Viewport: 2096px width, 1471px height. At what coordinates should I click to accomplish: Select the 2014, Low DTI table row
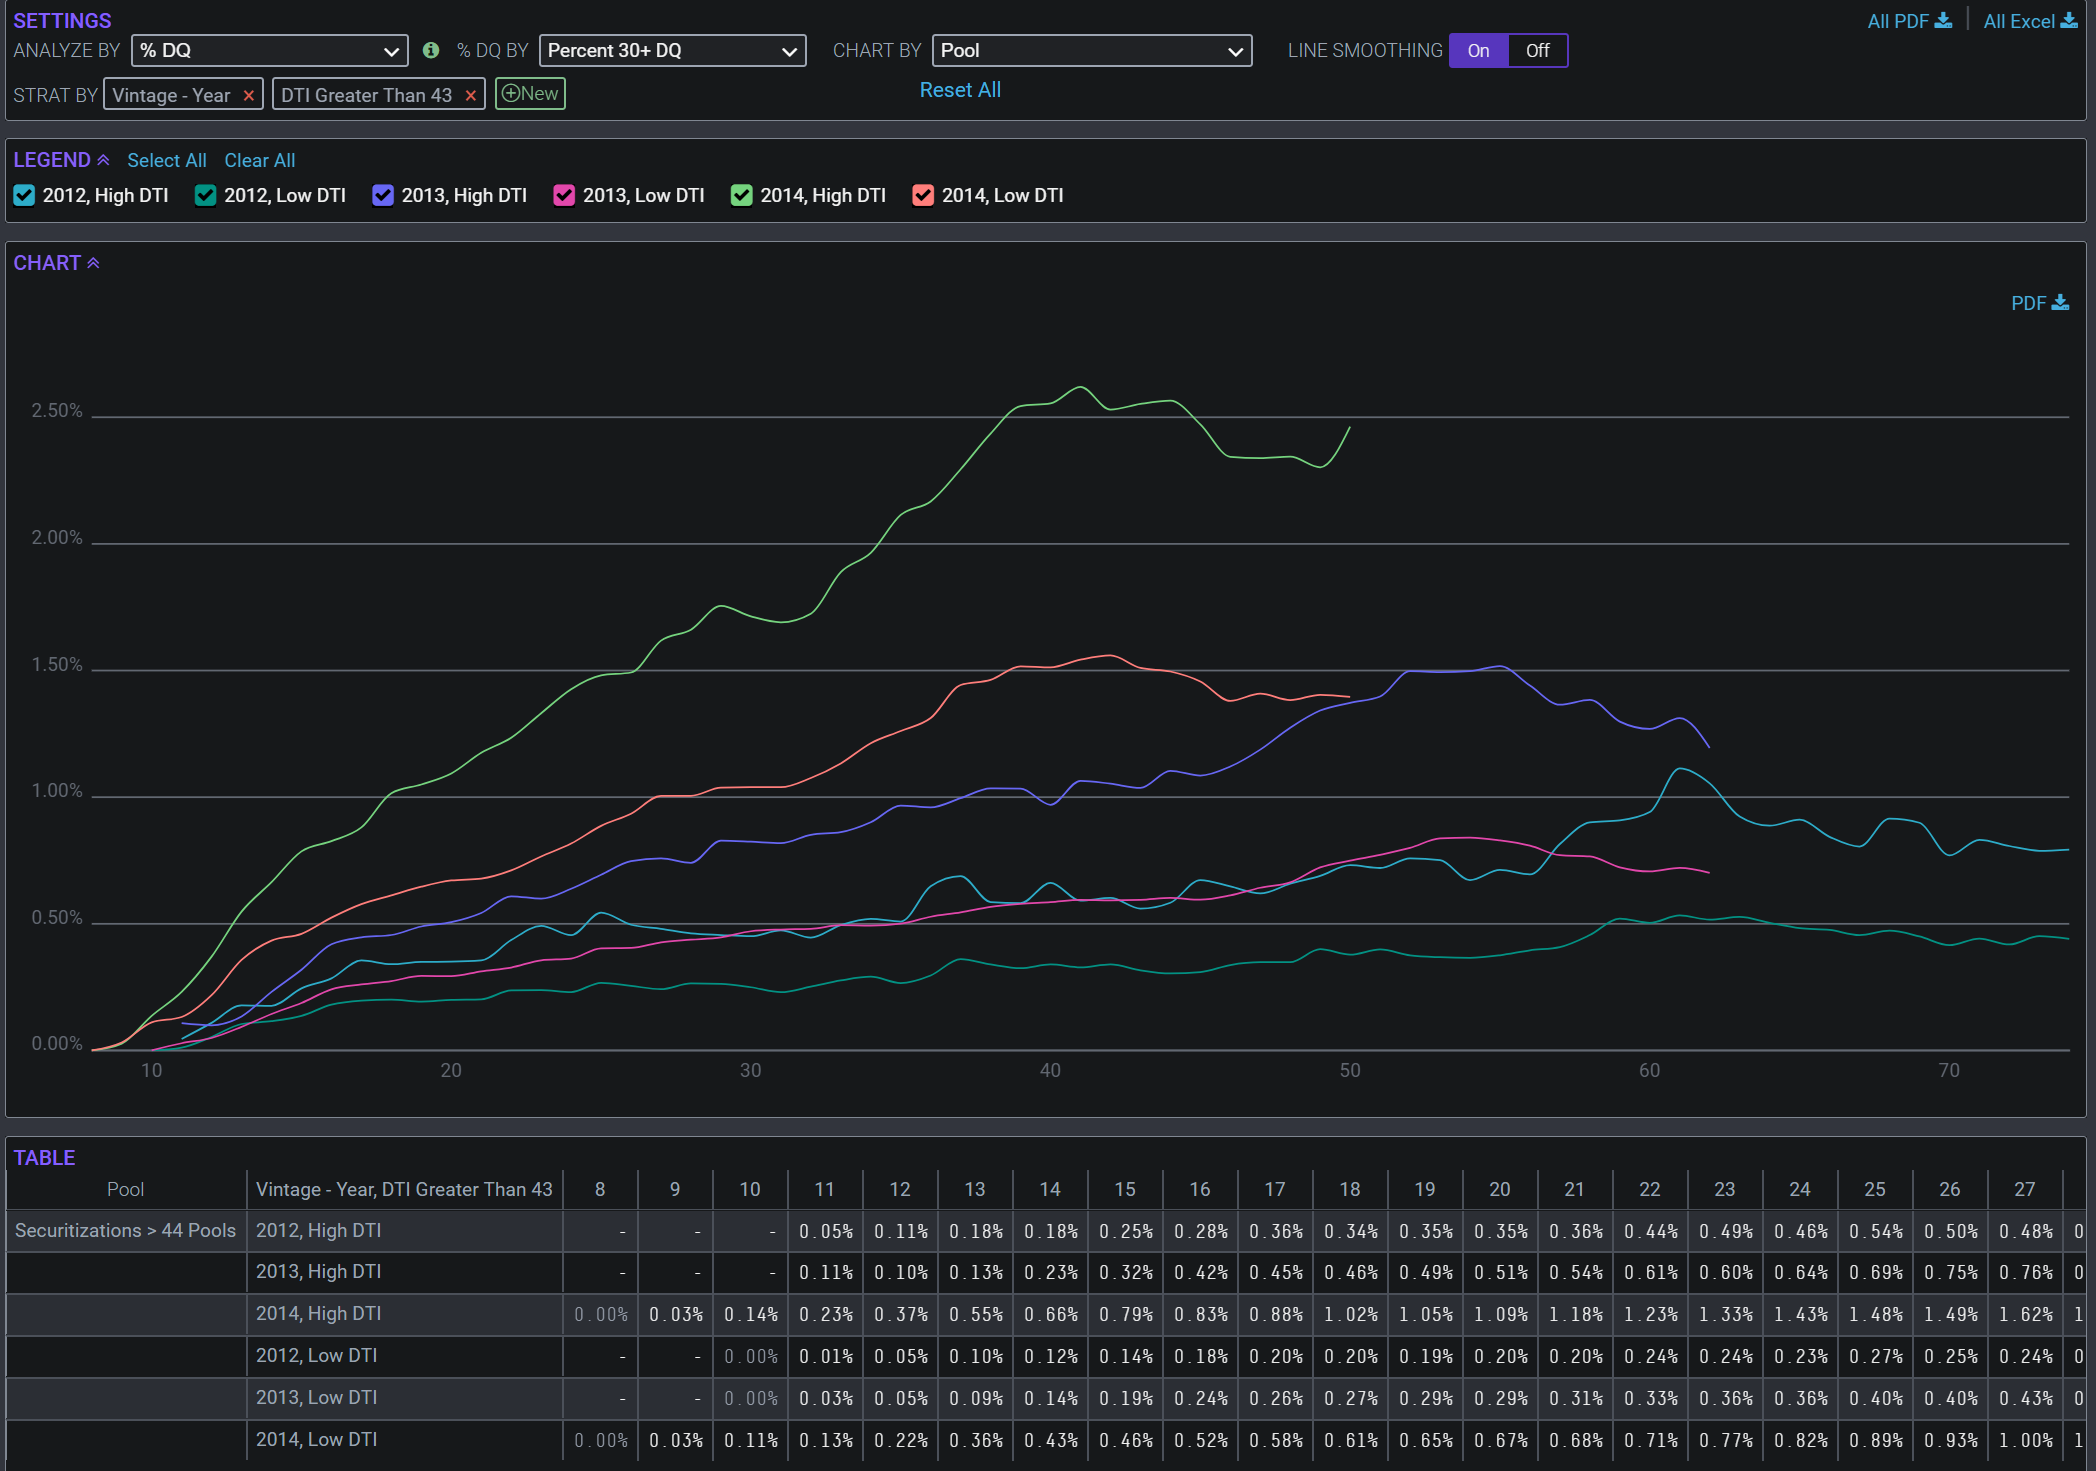point(316,1439)
